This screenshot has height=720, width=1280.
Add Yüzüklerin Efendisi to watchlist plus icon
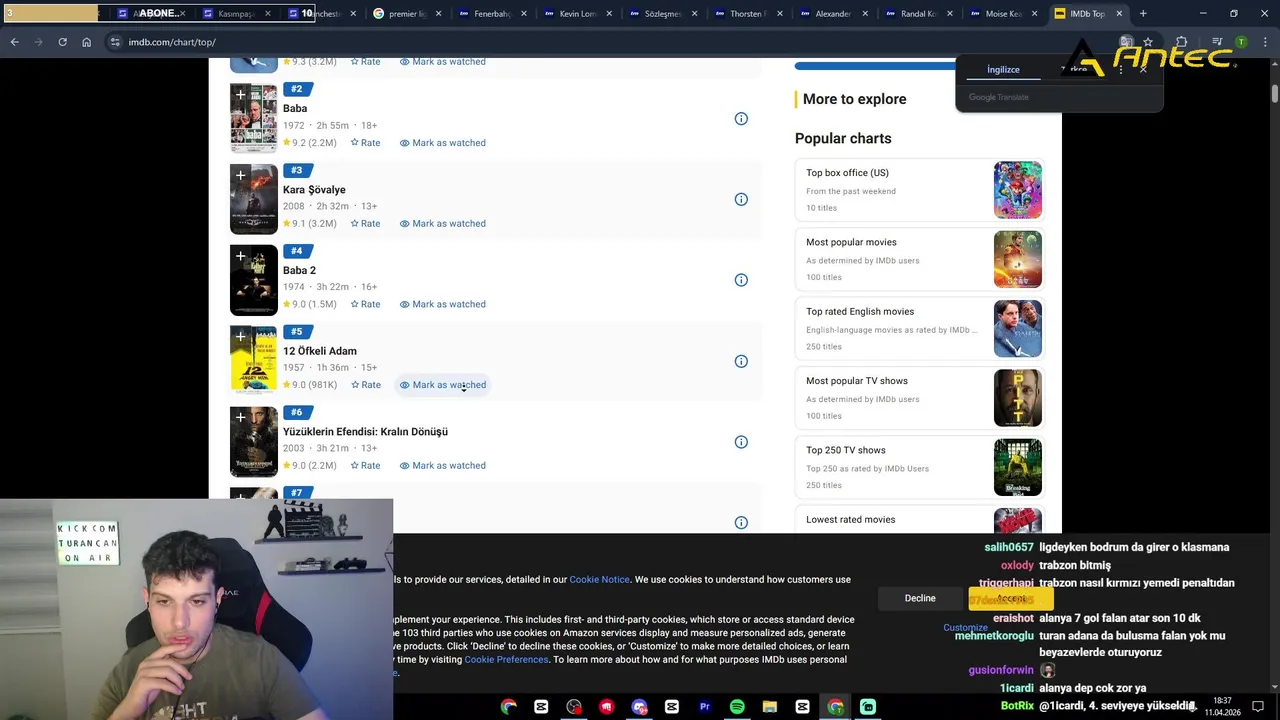click(240, 418)
